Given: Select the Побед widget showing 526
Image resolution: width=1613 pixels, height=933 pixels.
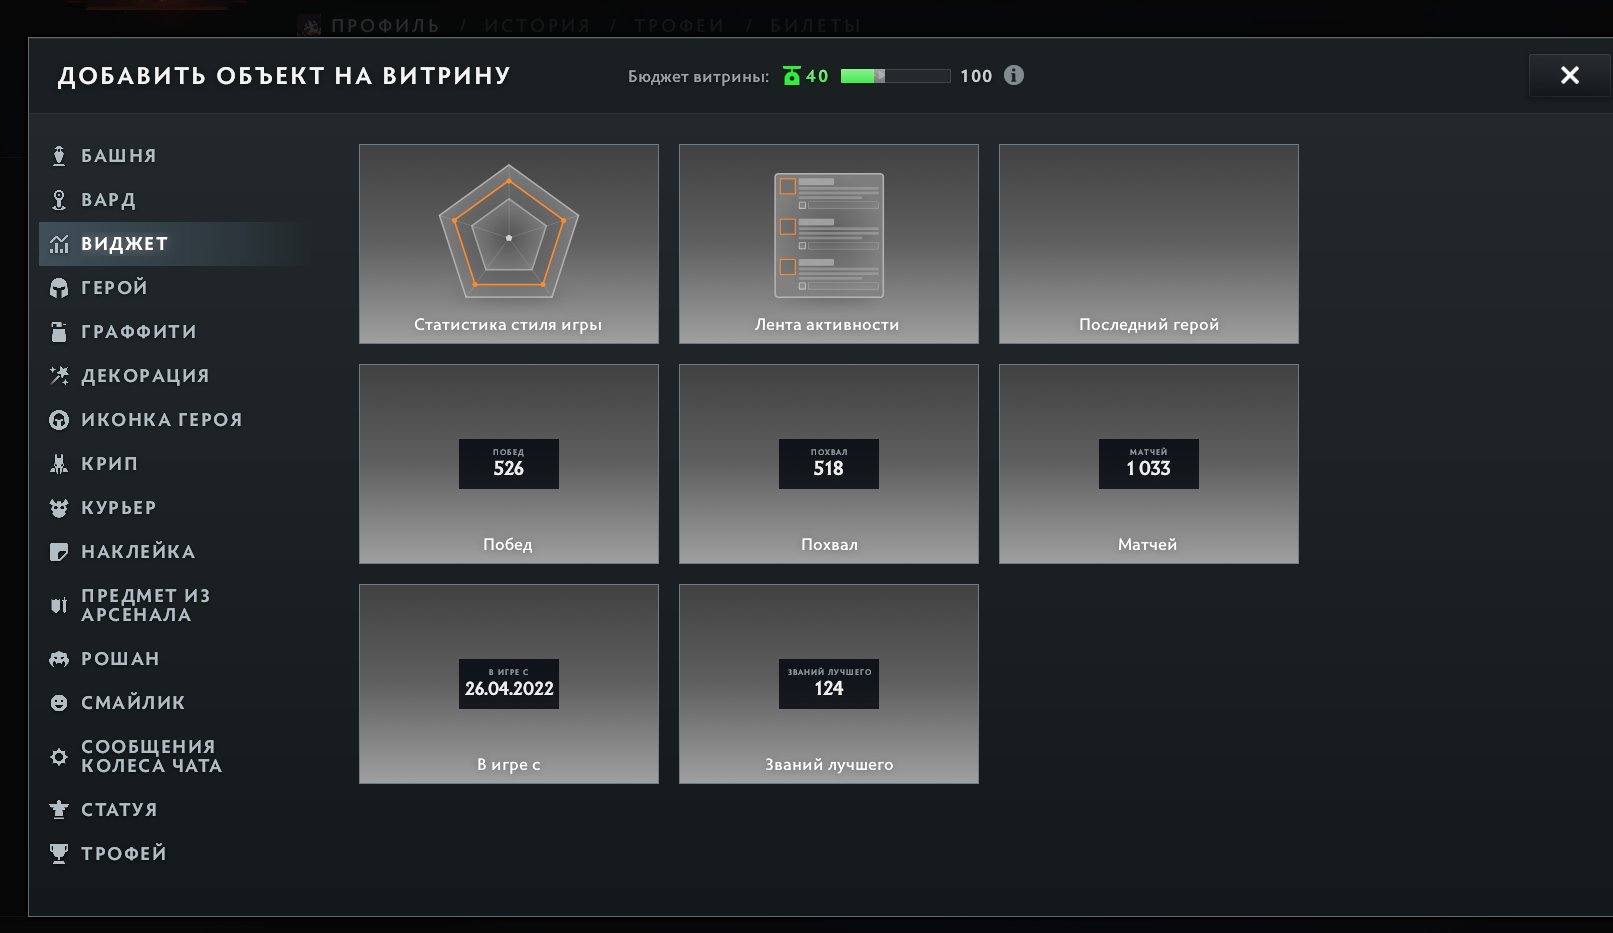Looking at the screenshot, I should (x=509, y=464).
